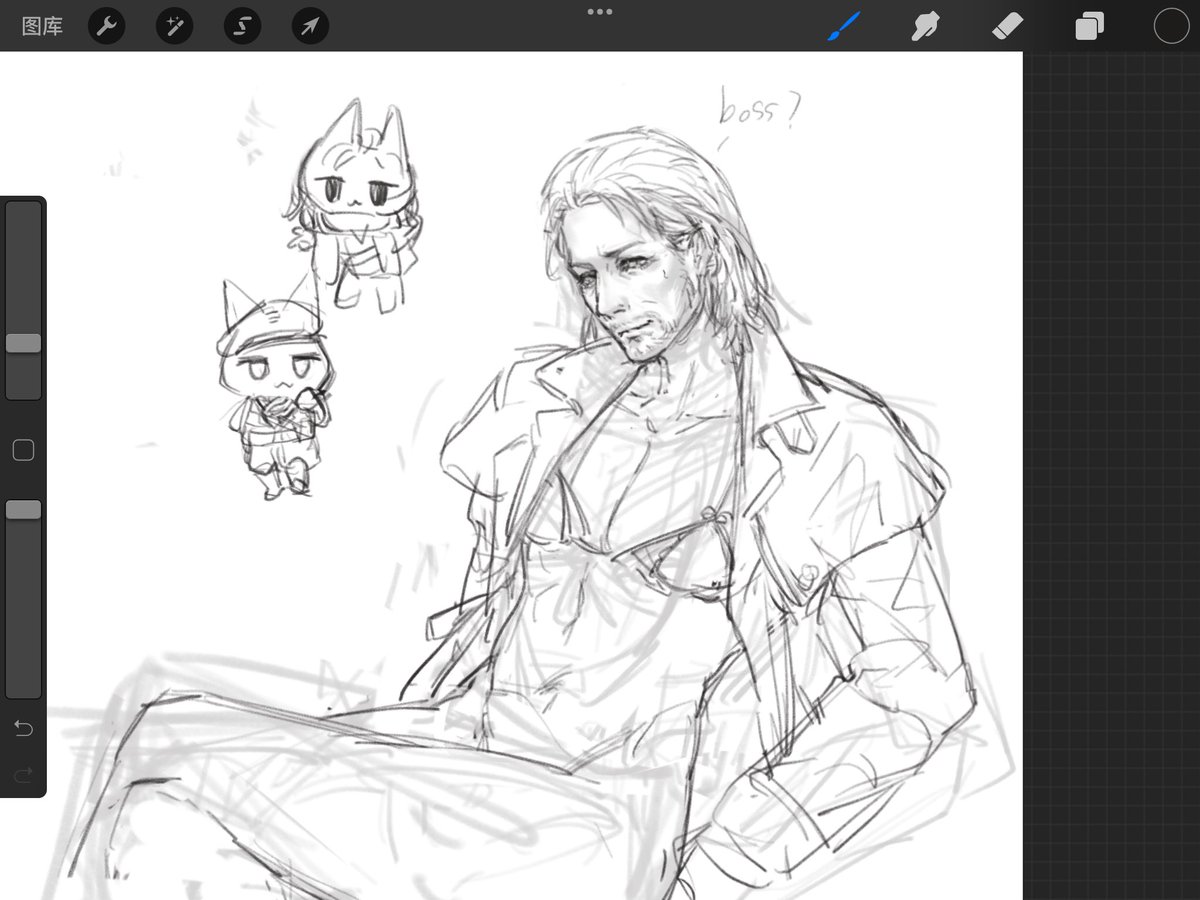The image size is (1200, 900).
Task: Select the Smudge finger tool
Action: tap(926, 26)
